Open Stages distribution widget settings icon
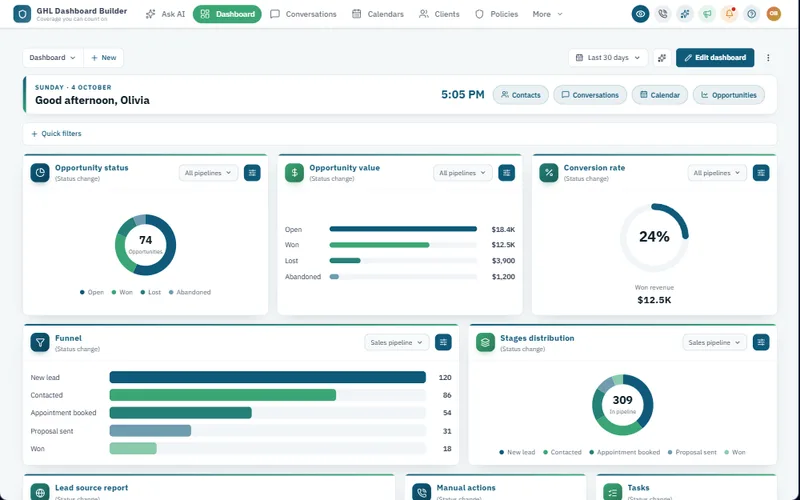This screenshot has height=500, width=800. click(761, 342)
